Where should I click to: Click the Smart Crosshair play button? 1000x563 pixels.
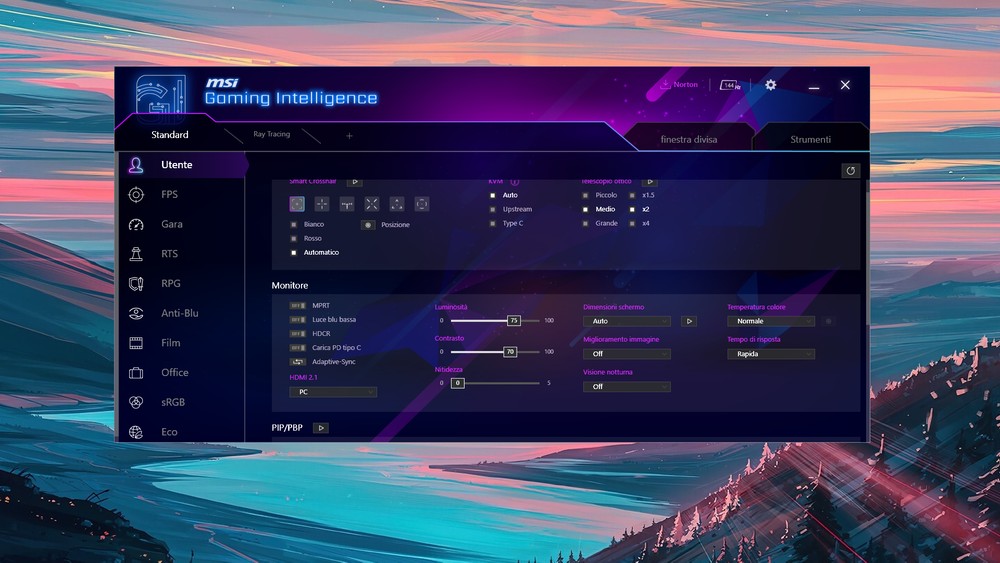pyautogui.click(x=355, y=182)
